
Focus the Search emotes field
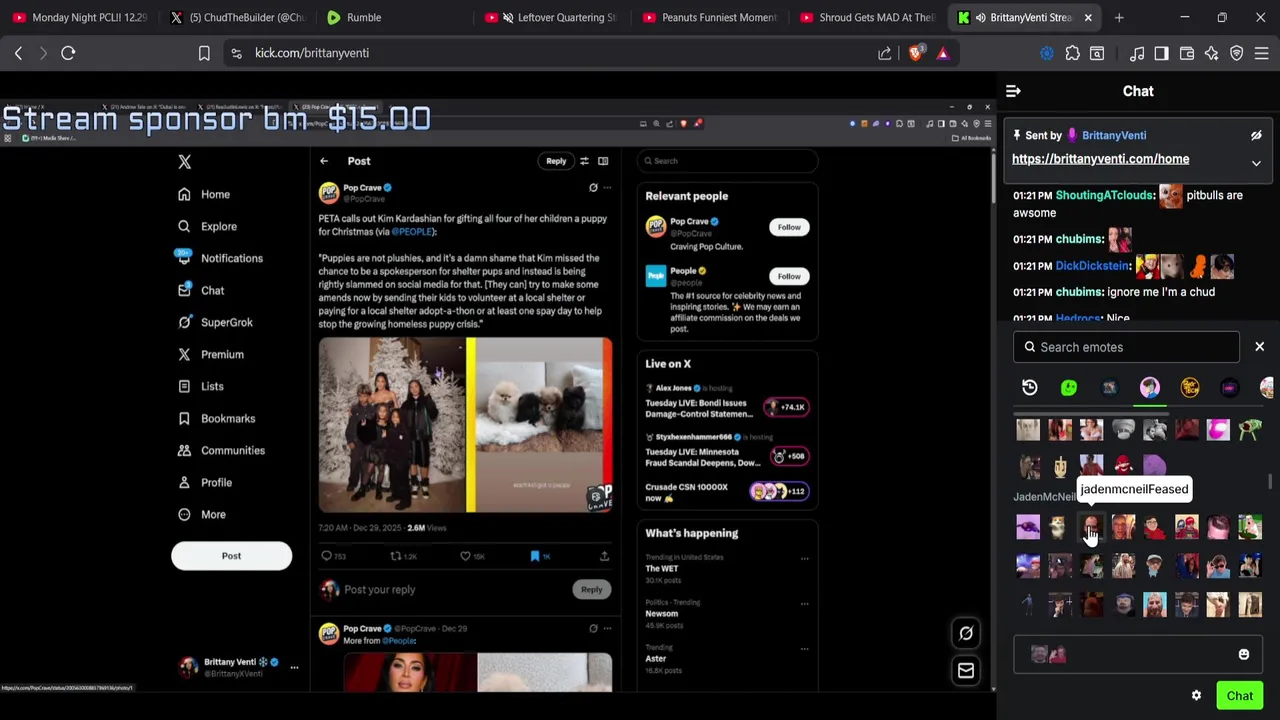point(1126,347)
